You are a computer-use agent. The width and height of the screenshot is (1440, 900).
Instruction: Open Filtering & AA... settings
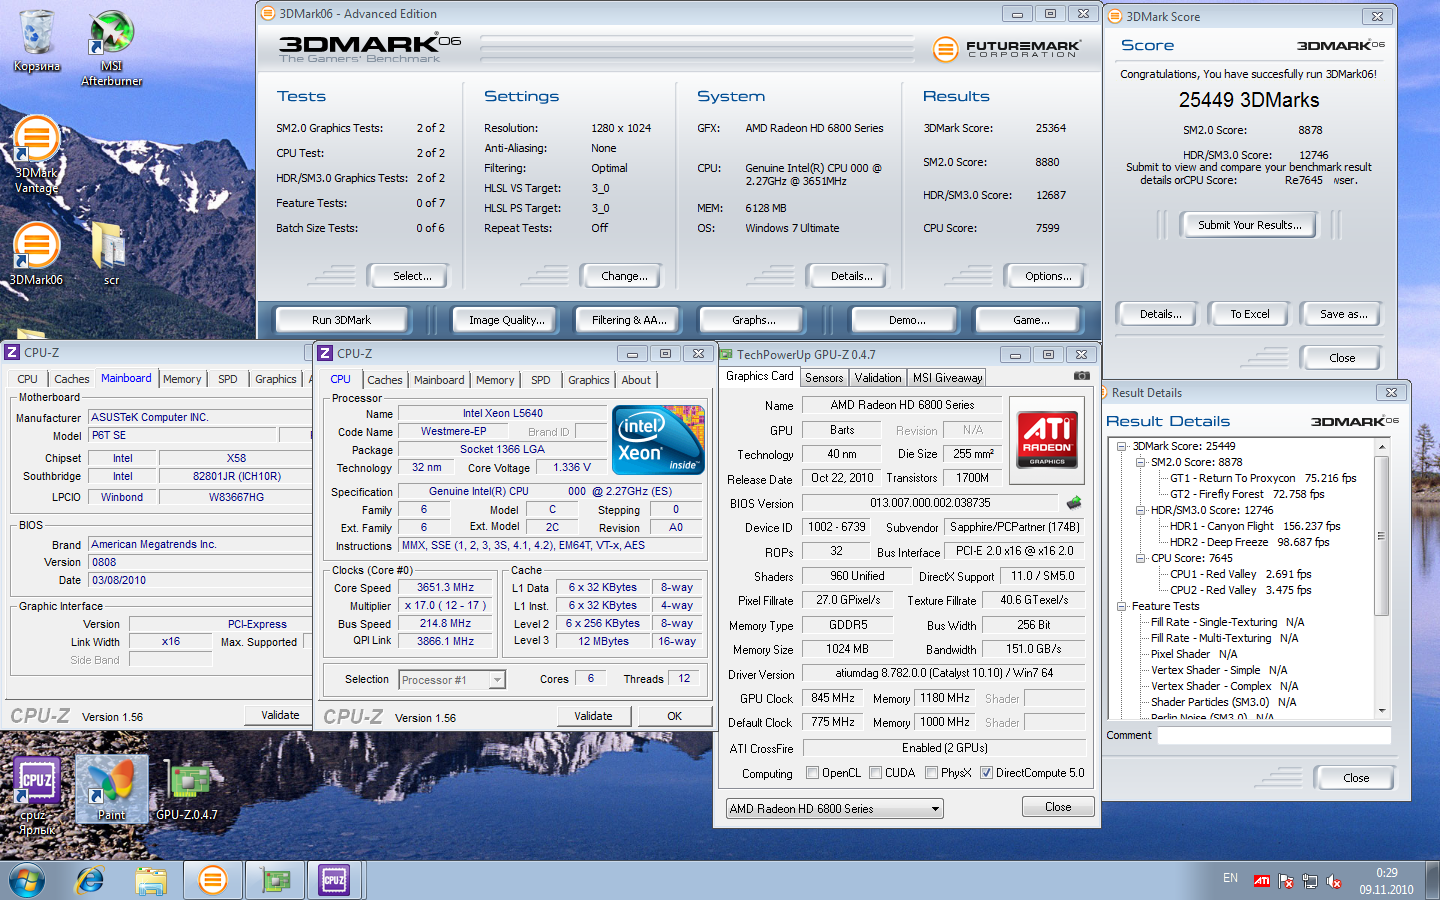pyautogui.click(x=629, y=320)
